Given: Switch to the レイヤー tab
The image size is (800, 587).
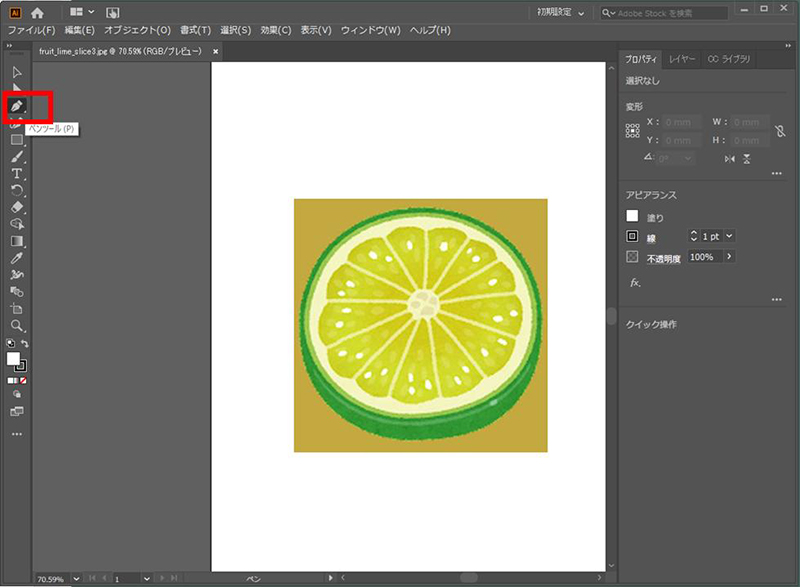Looking at the screenshot, I should pos(682,60).
